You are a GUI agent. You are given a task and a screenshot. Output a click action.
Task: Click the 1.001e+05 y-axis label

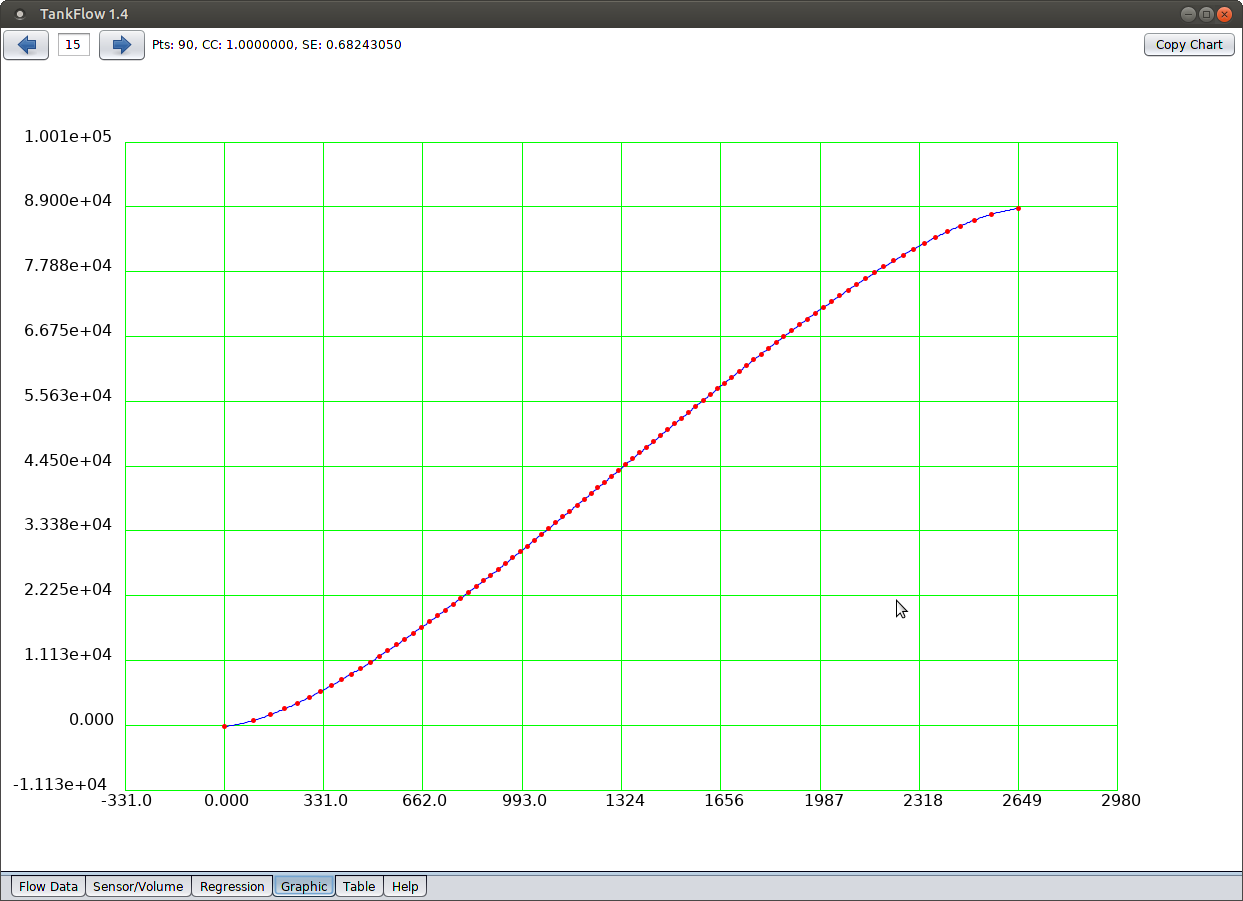[68, 137]
